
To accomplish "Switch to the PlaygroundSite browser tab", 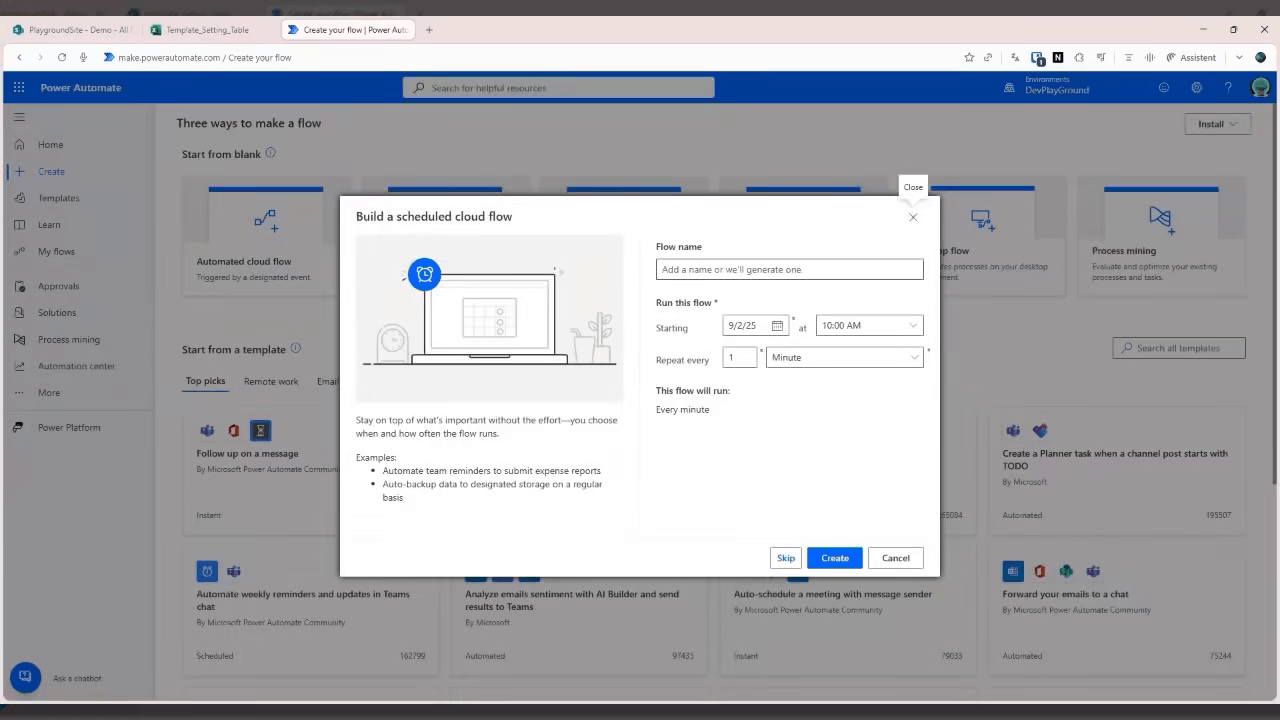I will (72, 30).
